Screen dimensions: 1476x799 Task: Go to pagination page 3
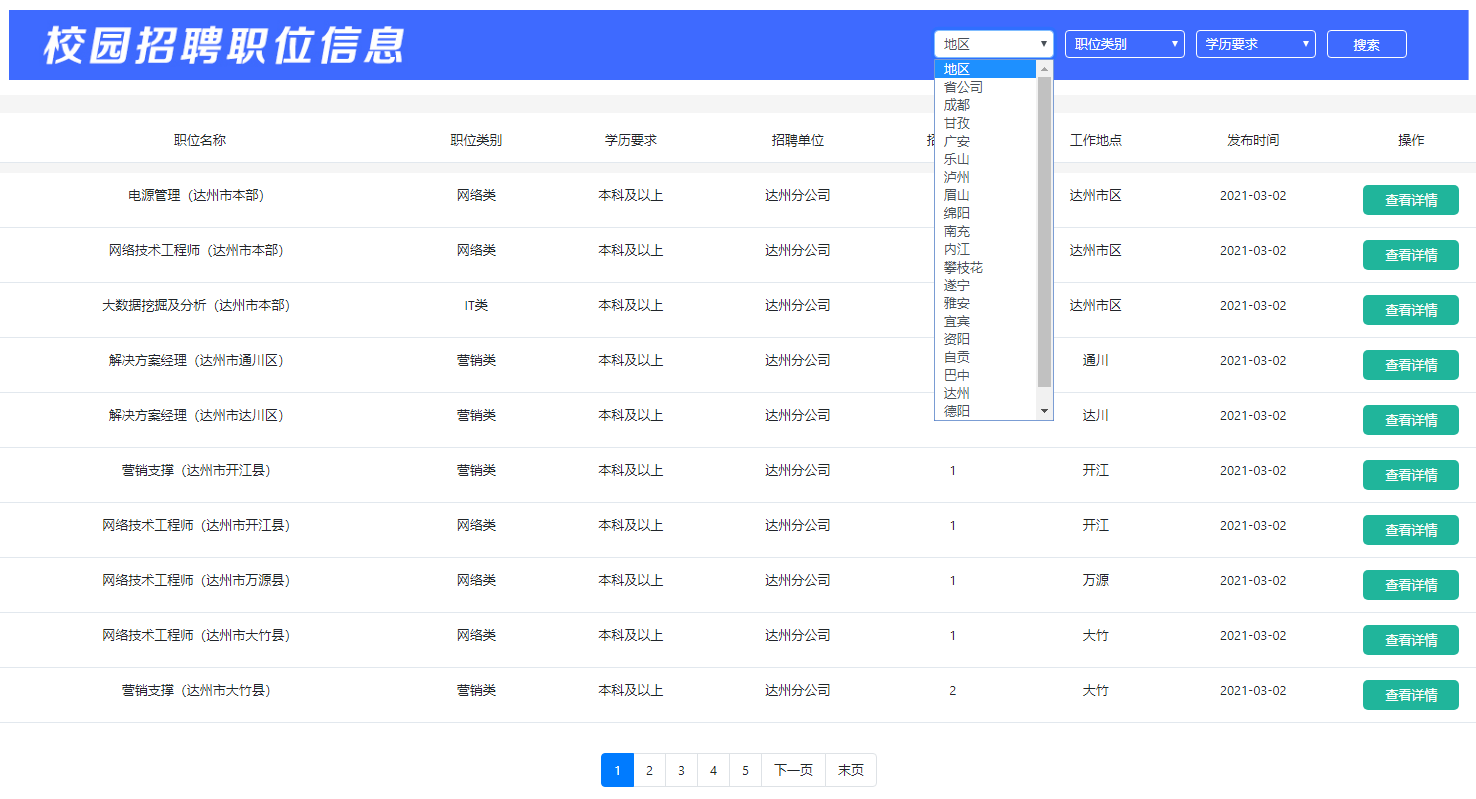[681, 770]
